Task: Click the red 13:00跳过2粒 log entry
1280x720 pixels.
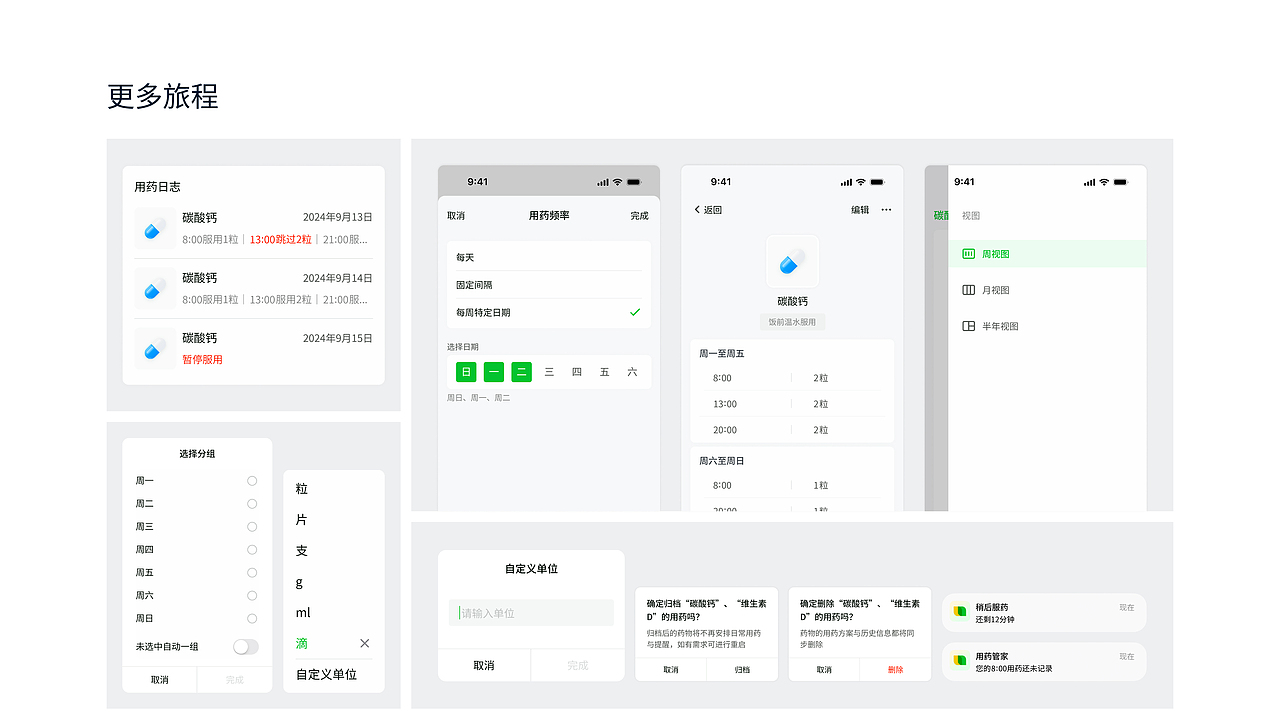Action: tap(281, 240)
